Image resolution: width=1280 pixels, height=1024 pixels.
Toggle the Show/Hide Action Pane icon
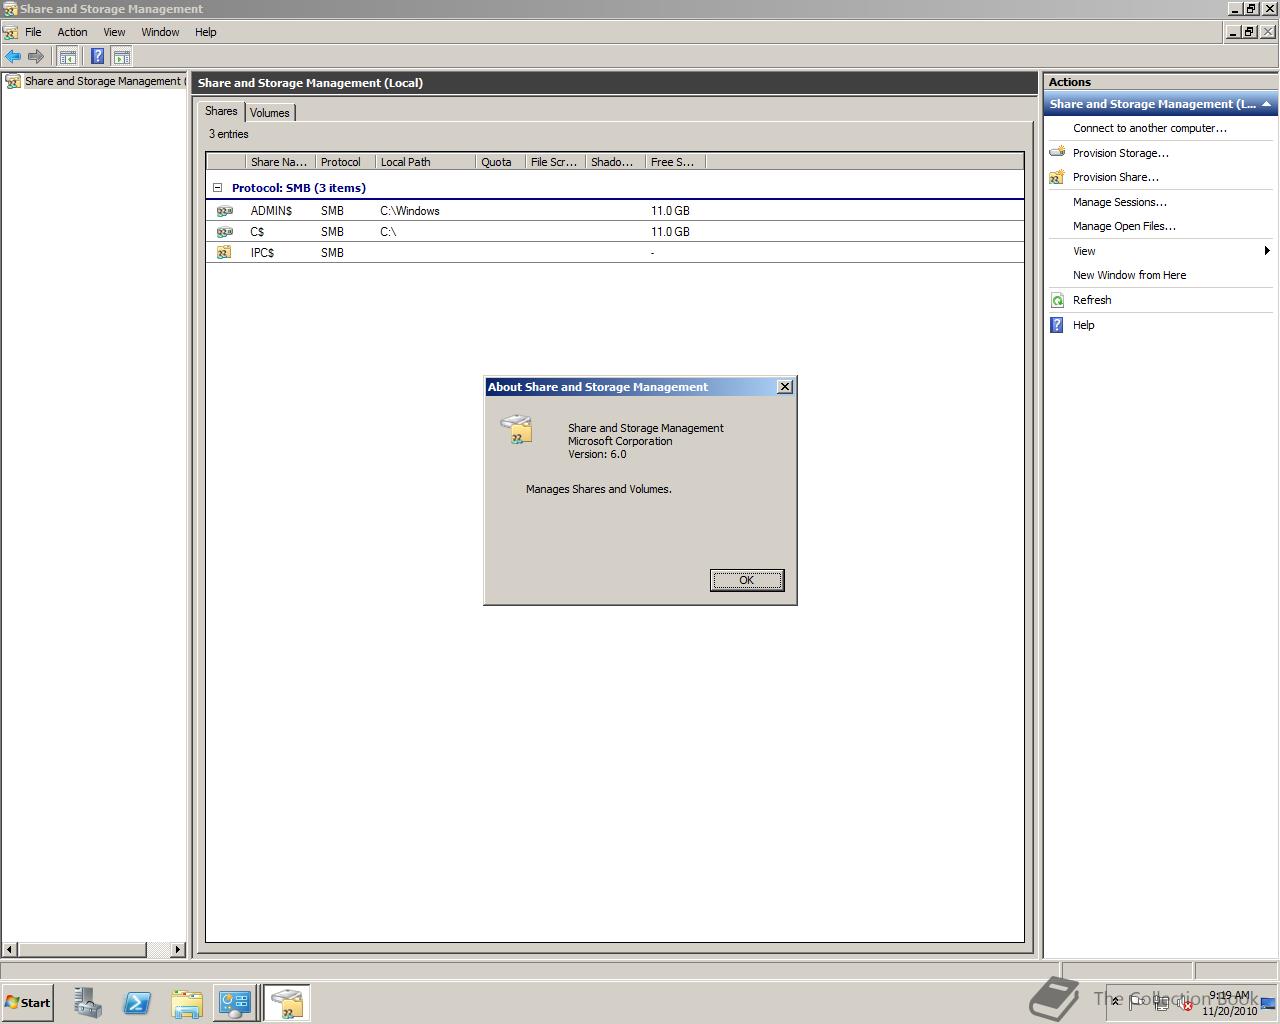pyautogui.click(x=122, y=57)
